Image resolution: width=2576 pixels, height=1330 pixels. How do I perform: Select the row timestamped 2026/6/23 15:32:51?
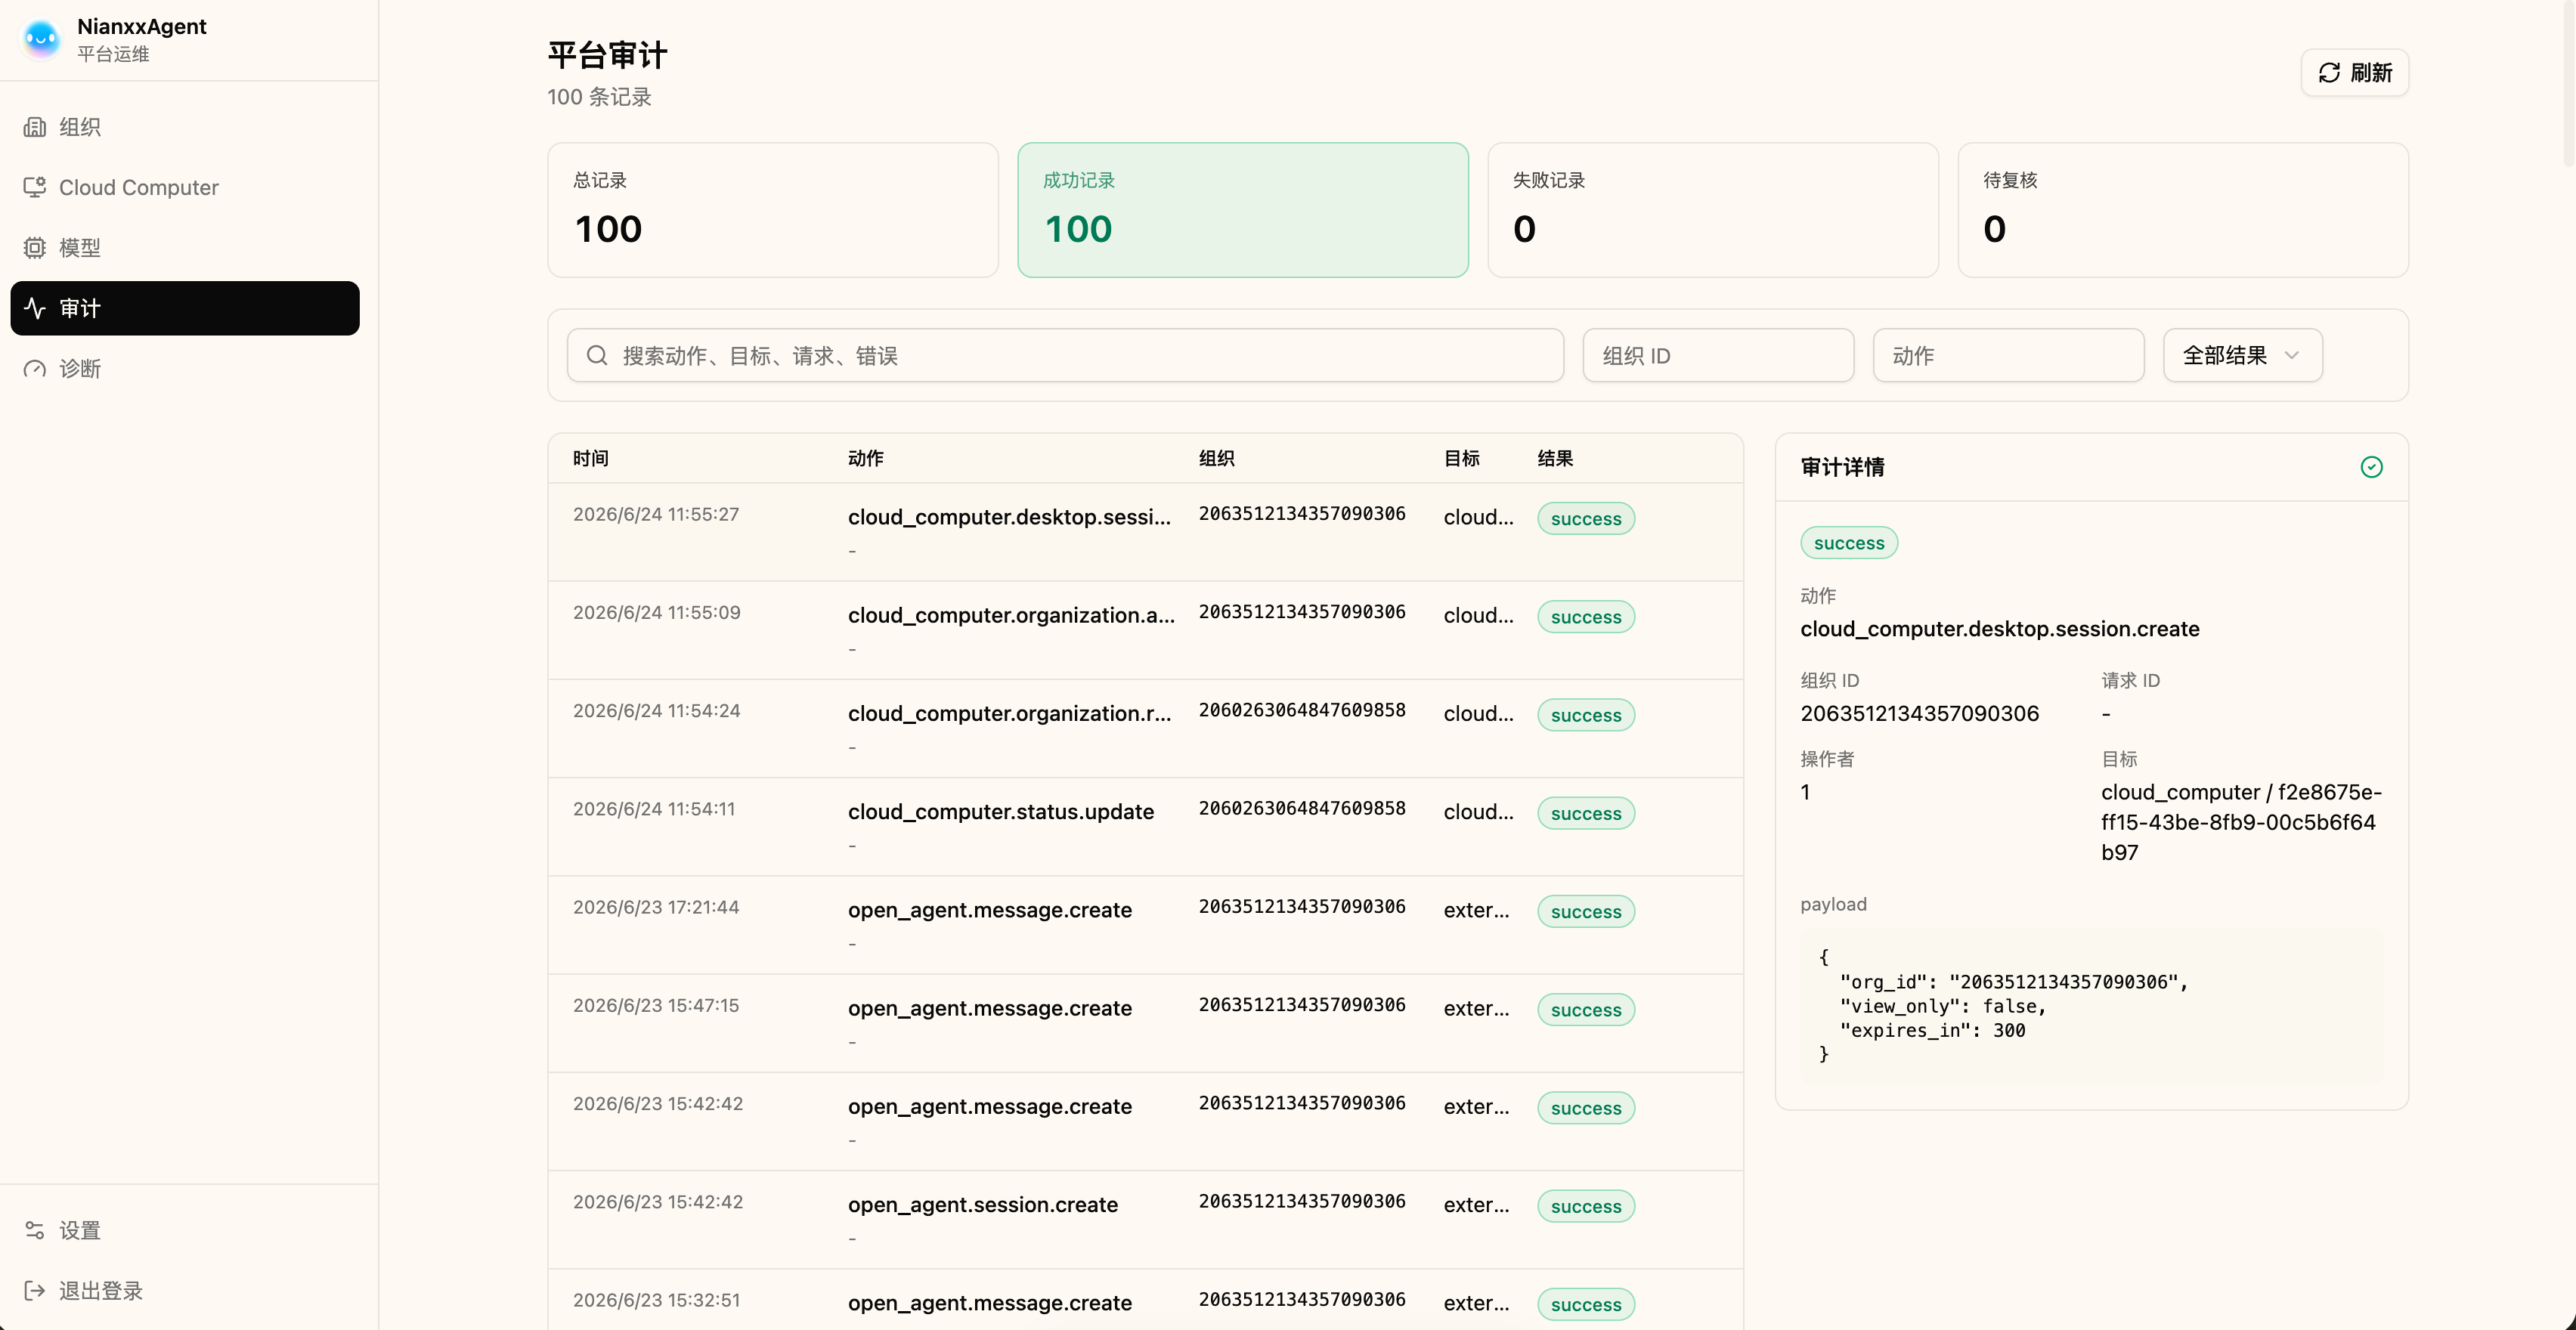point(1145,1300)
